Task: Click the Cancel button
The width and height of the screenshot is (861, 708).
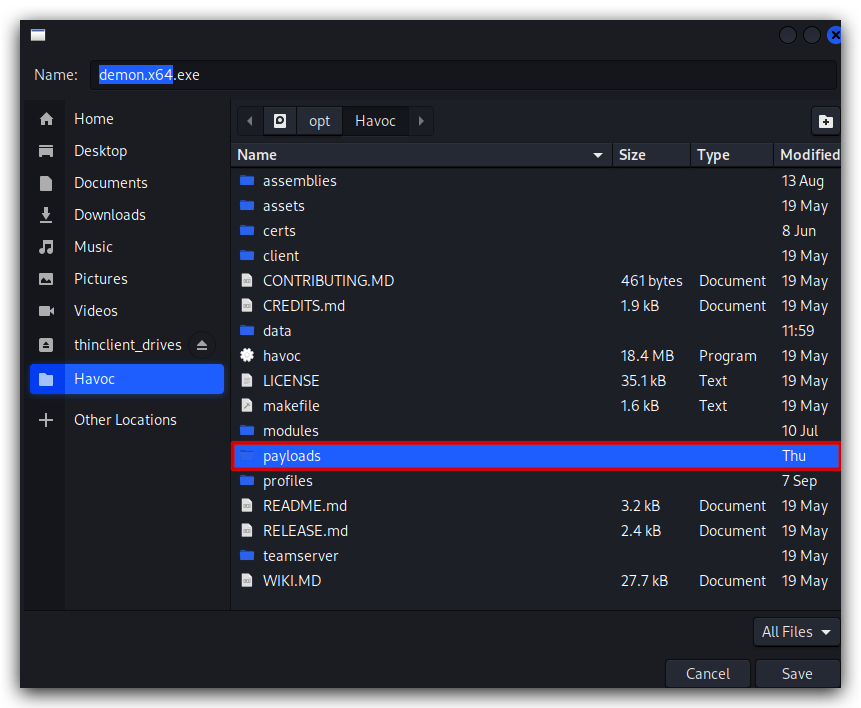Action: (708, 673)
